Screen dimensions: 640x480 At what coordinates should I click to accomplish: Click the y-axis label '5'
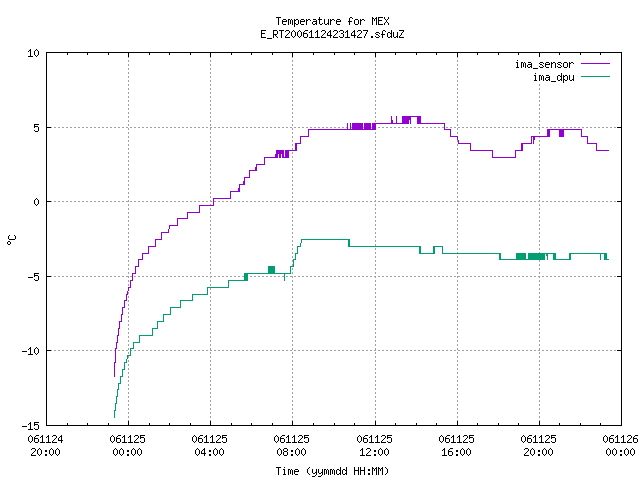pos(37,128)
